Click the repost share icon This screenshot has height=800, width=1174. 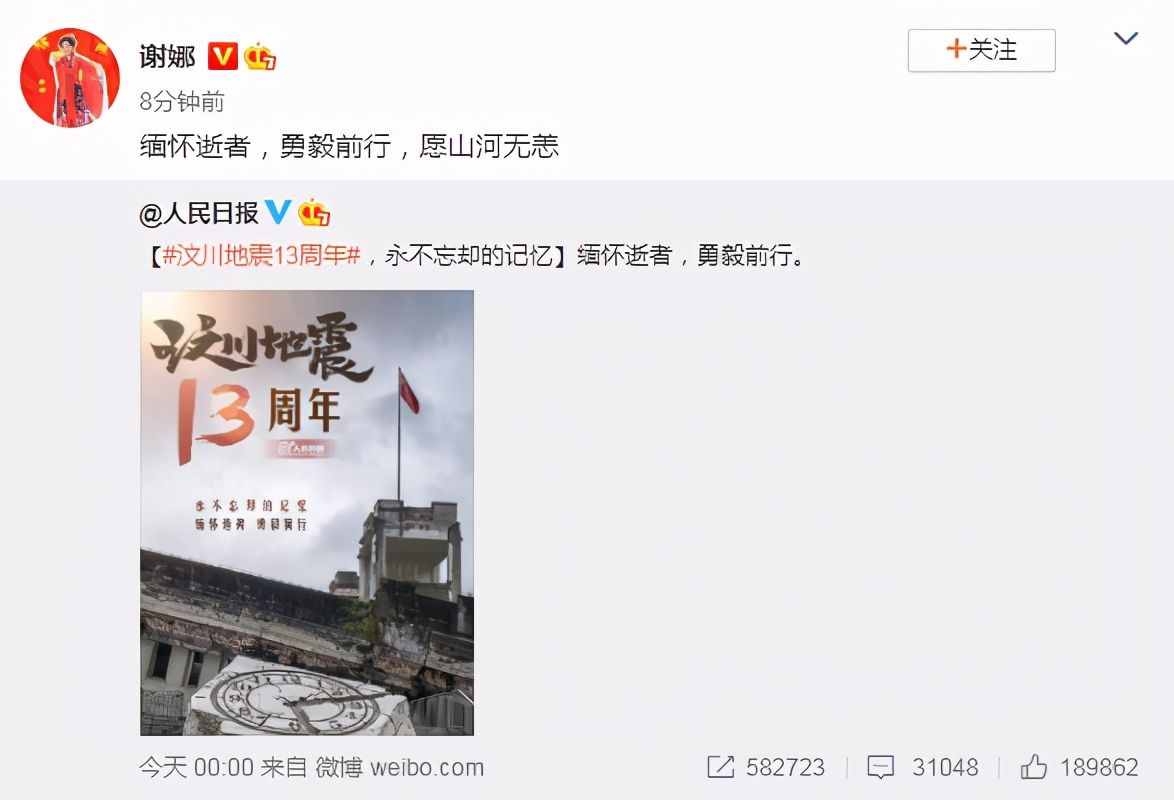[x=720, y=766]
